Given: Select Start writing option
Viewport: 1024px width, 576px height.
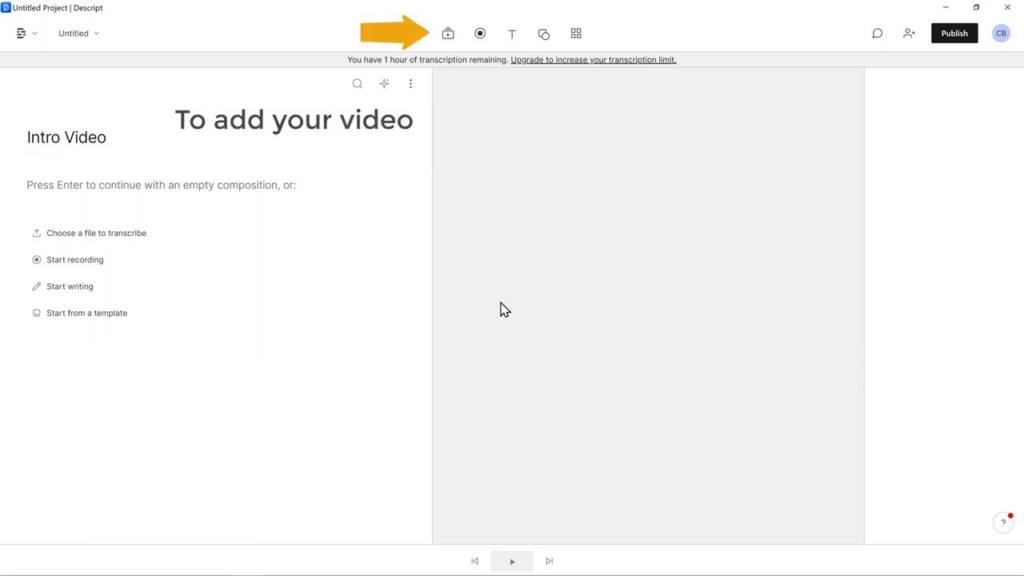Looking at the screenshot, I should (x=63, y=287).
